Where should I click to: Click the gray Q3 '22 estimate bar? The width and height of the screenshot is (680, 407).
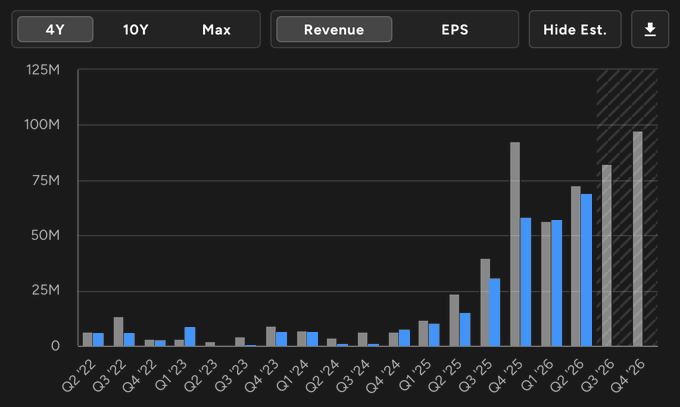118,332
